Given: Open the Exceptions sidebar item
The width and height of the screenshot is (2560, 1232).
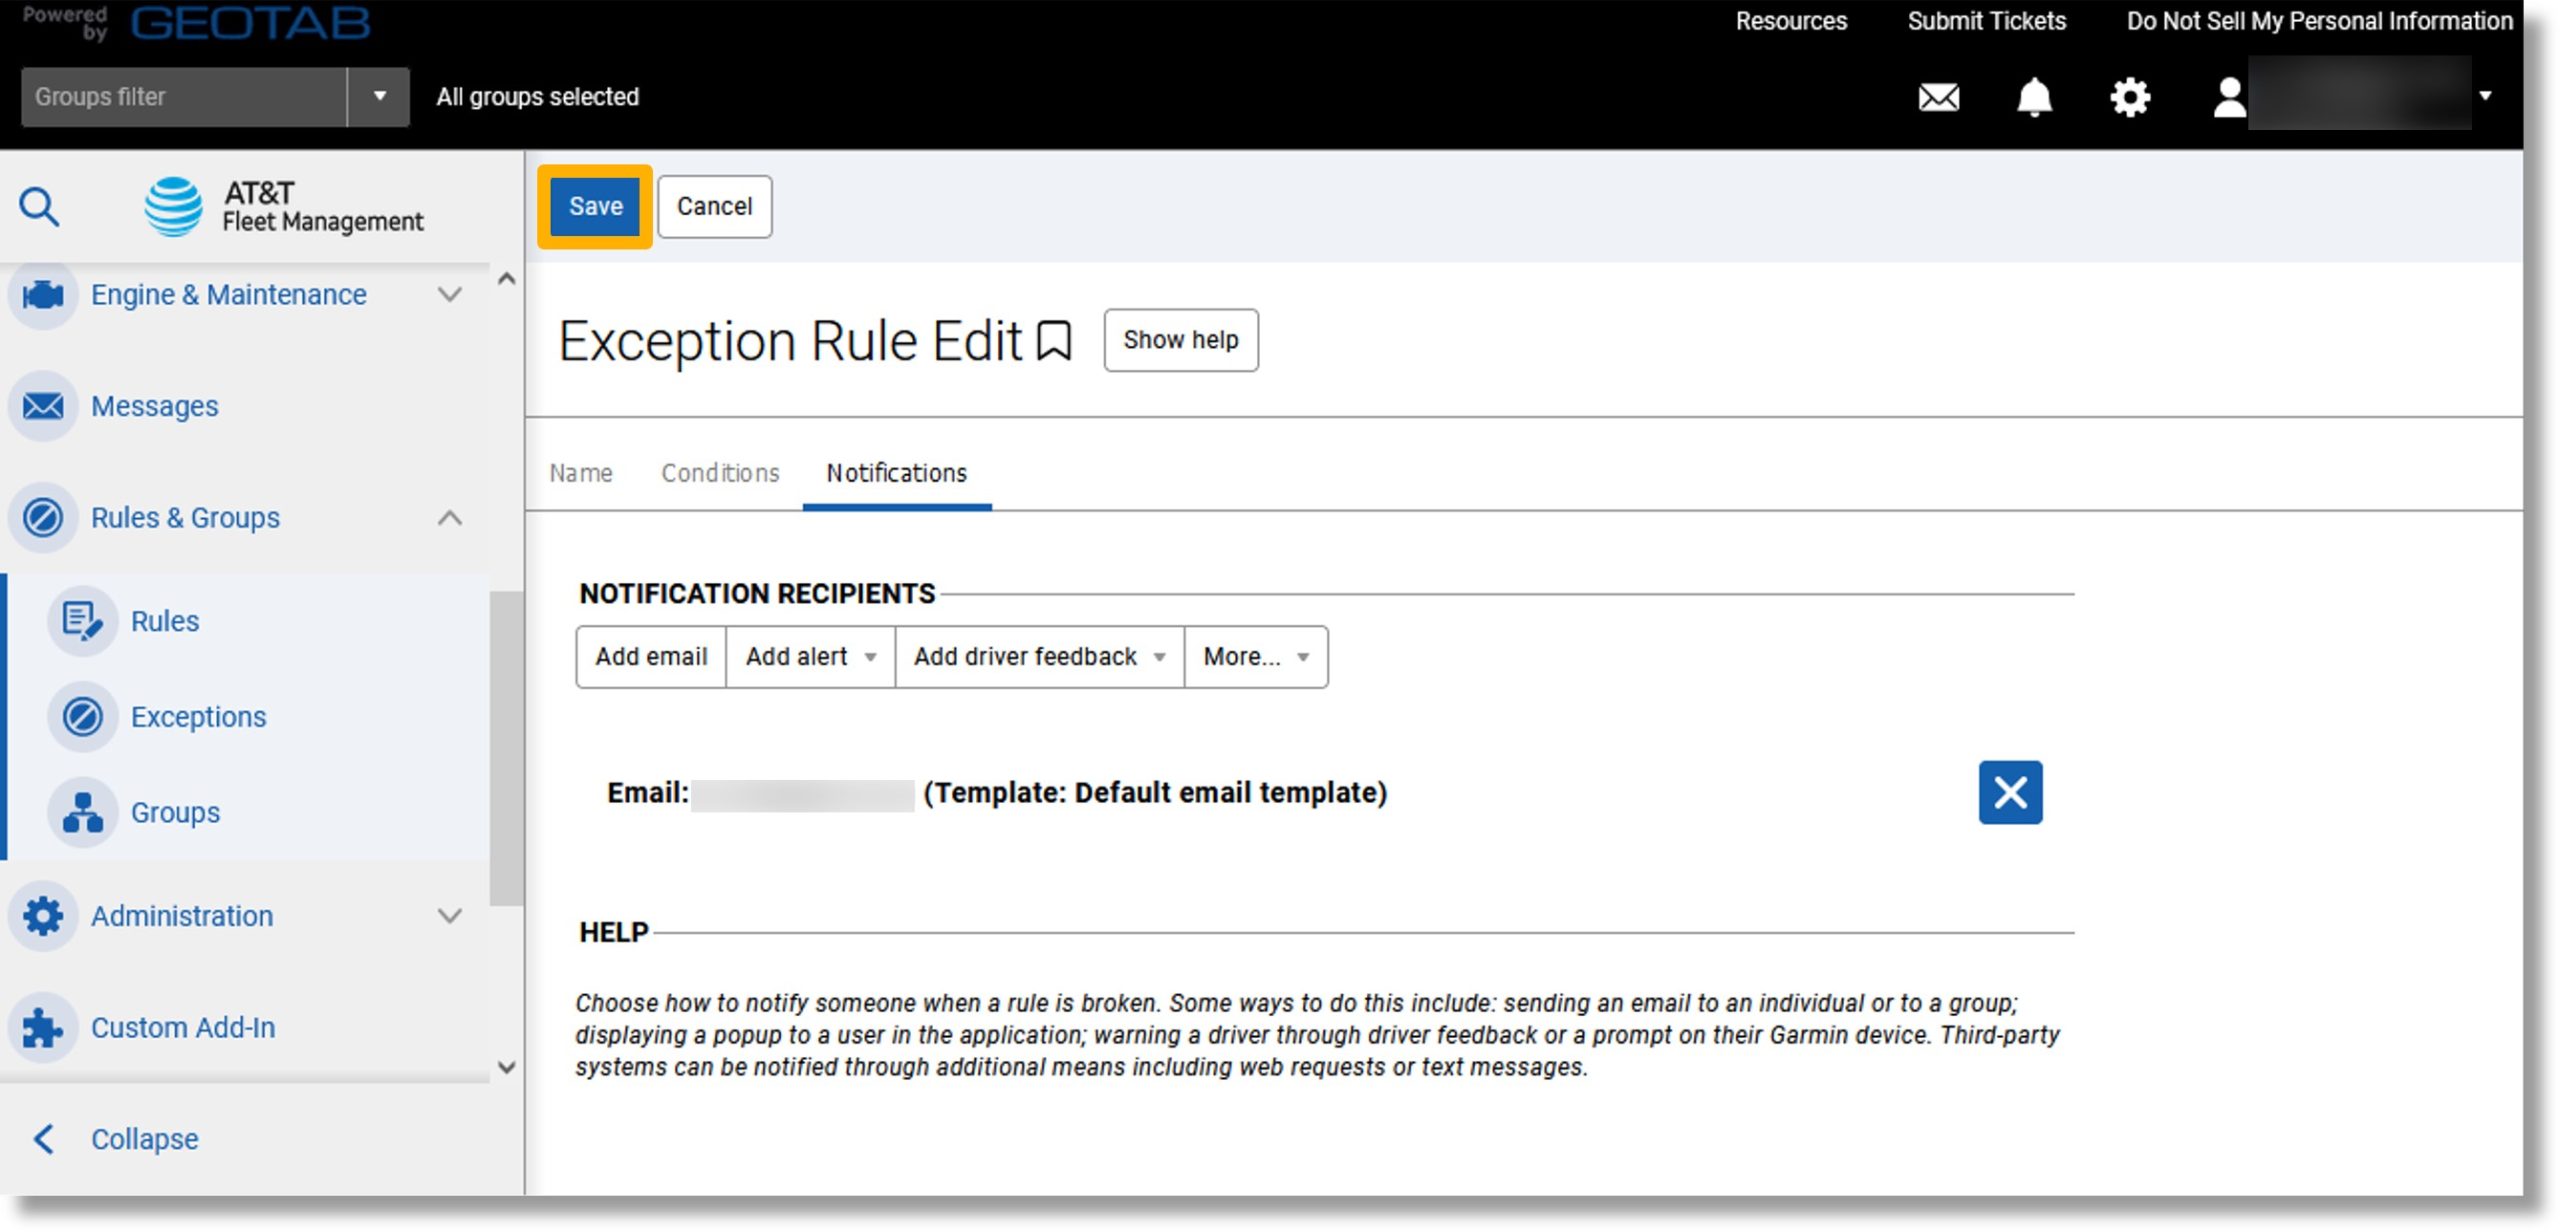Looking at the screenshot, I should (x=198, y=717).
